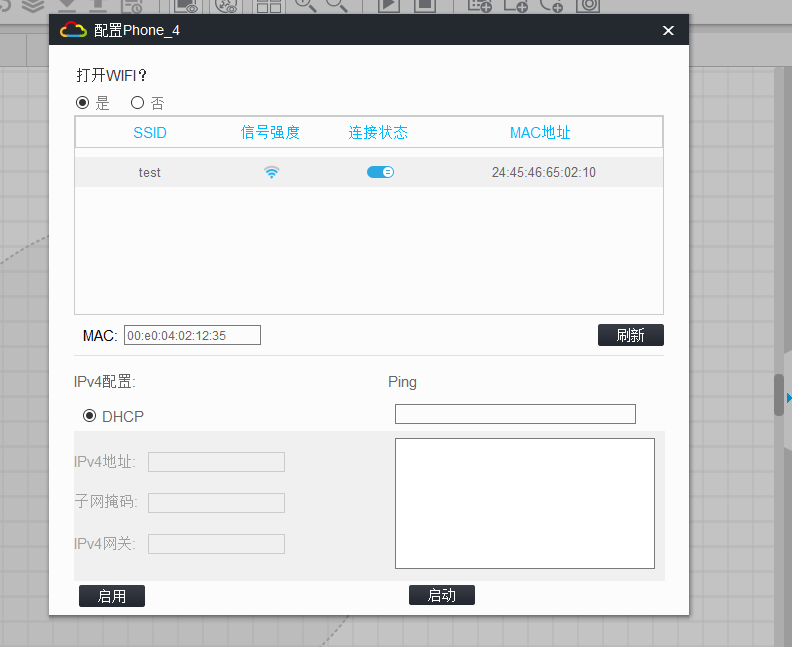The height and width of the screenshot is (647, 792).
Task: Select the 否 radio to turn WIFI off
Action: (137, 103)
